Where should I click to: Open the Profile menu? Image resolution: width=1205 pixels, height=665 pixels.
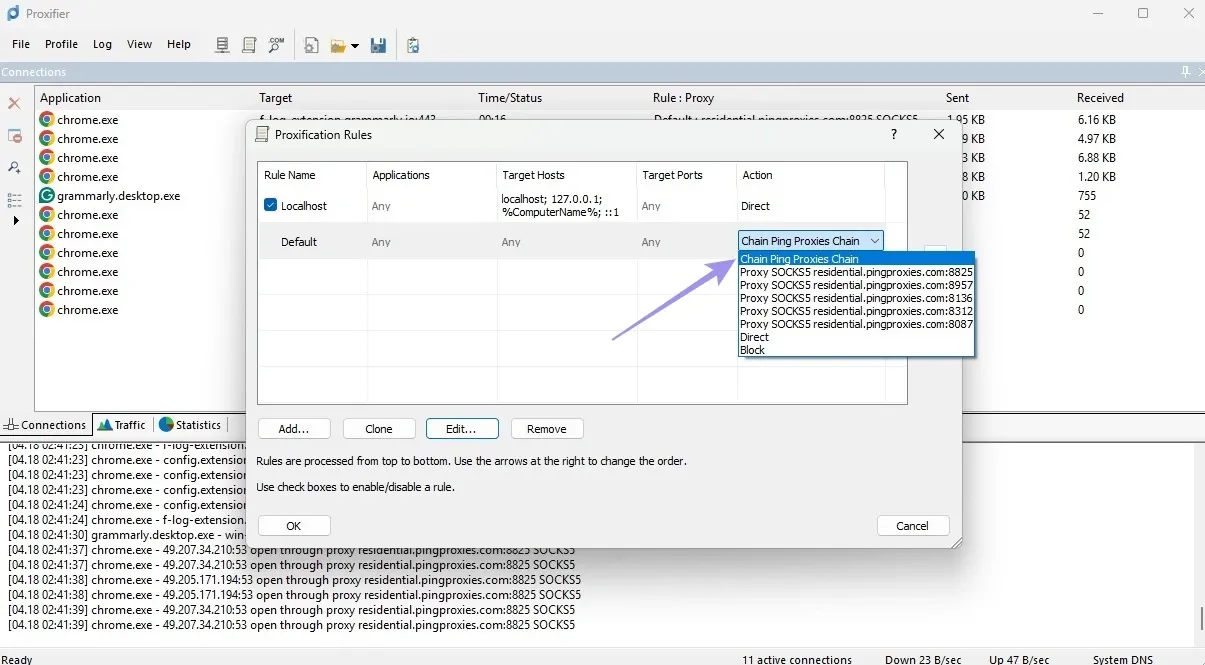[x=61, y=44]
